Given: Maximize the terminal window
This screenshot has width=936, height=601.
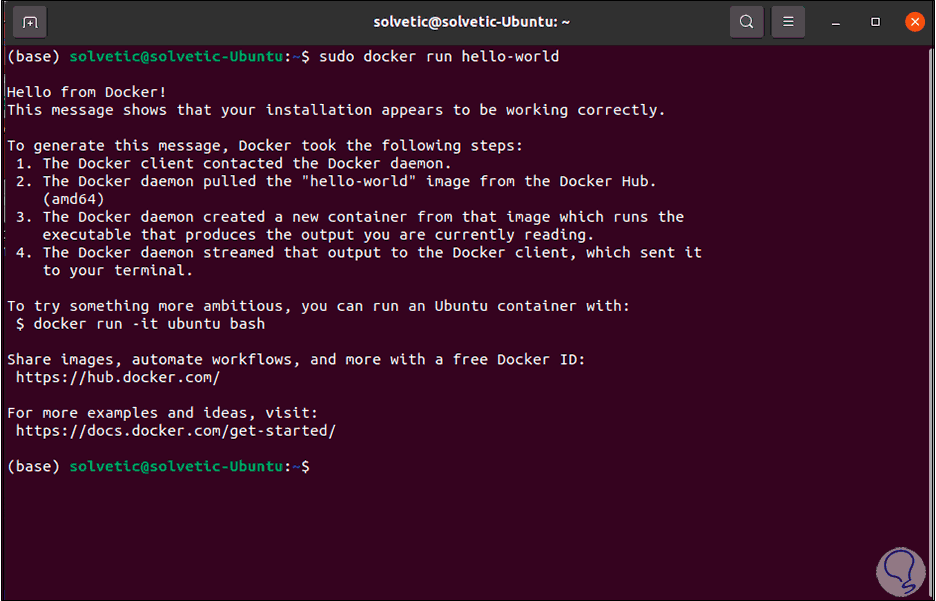Looking at the screenshot, I should pyautogui.click(x=875, y=21).
